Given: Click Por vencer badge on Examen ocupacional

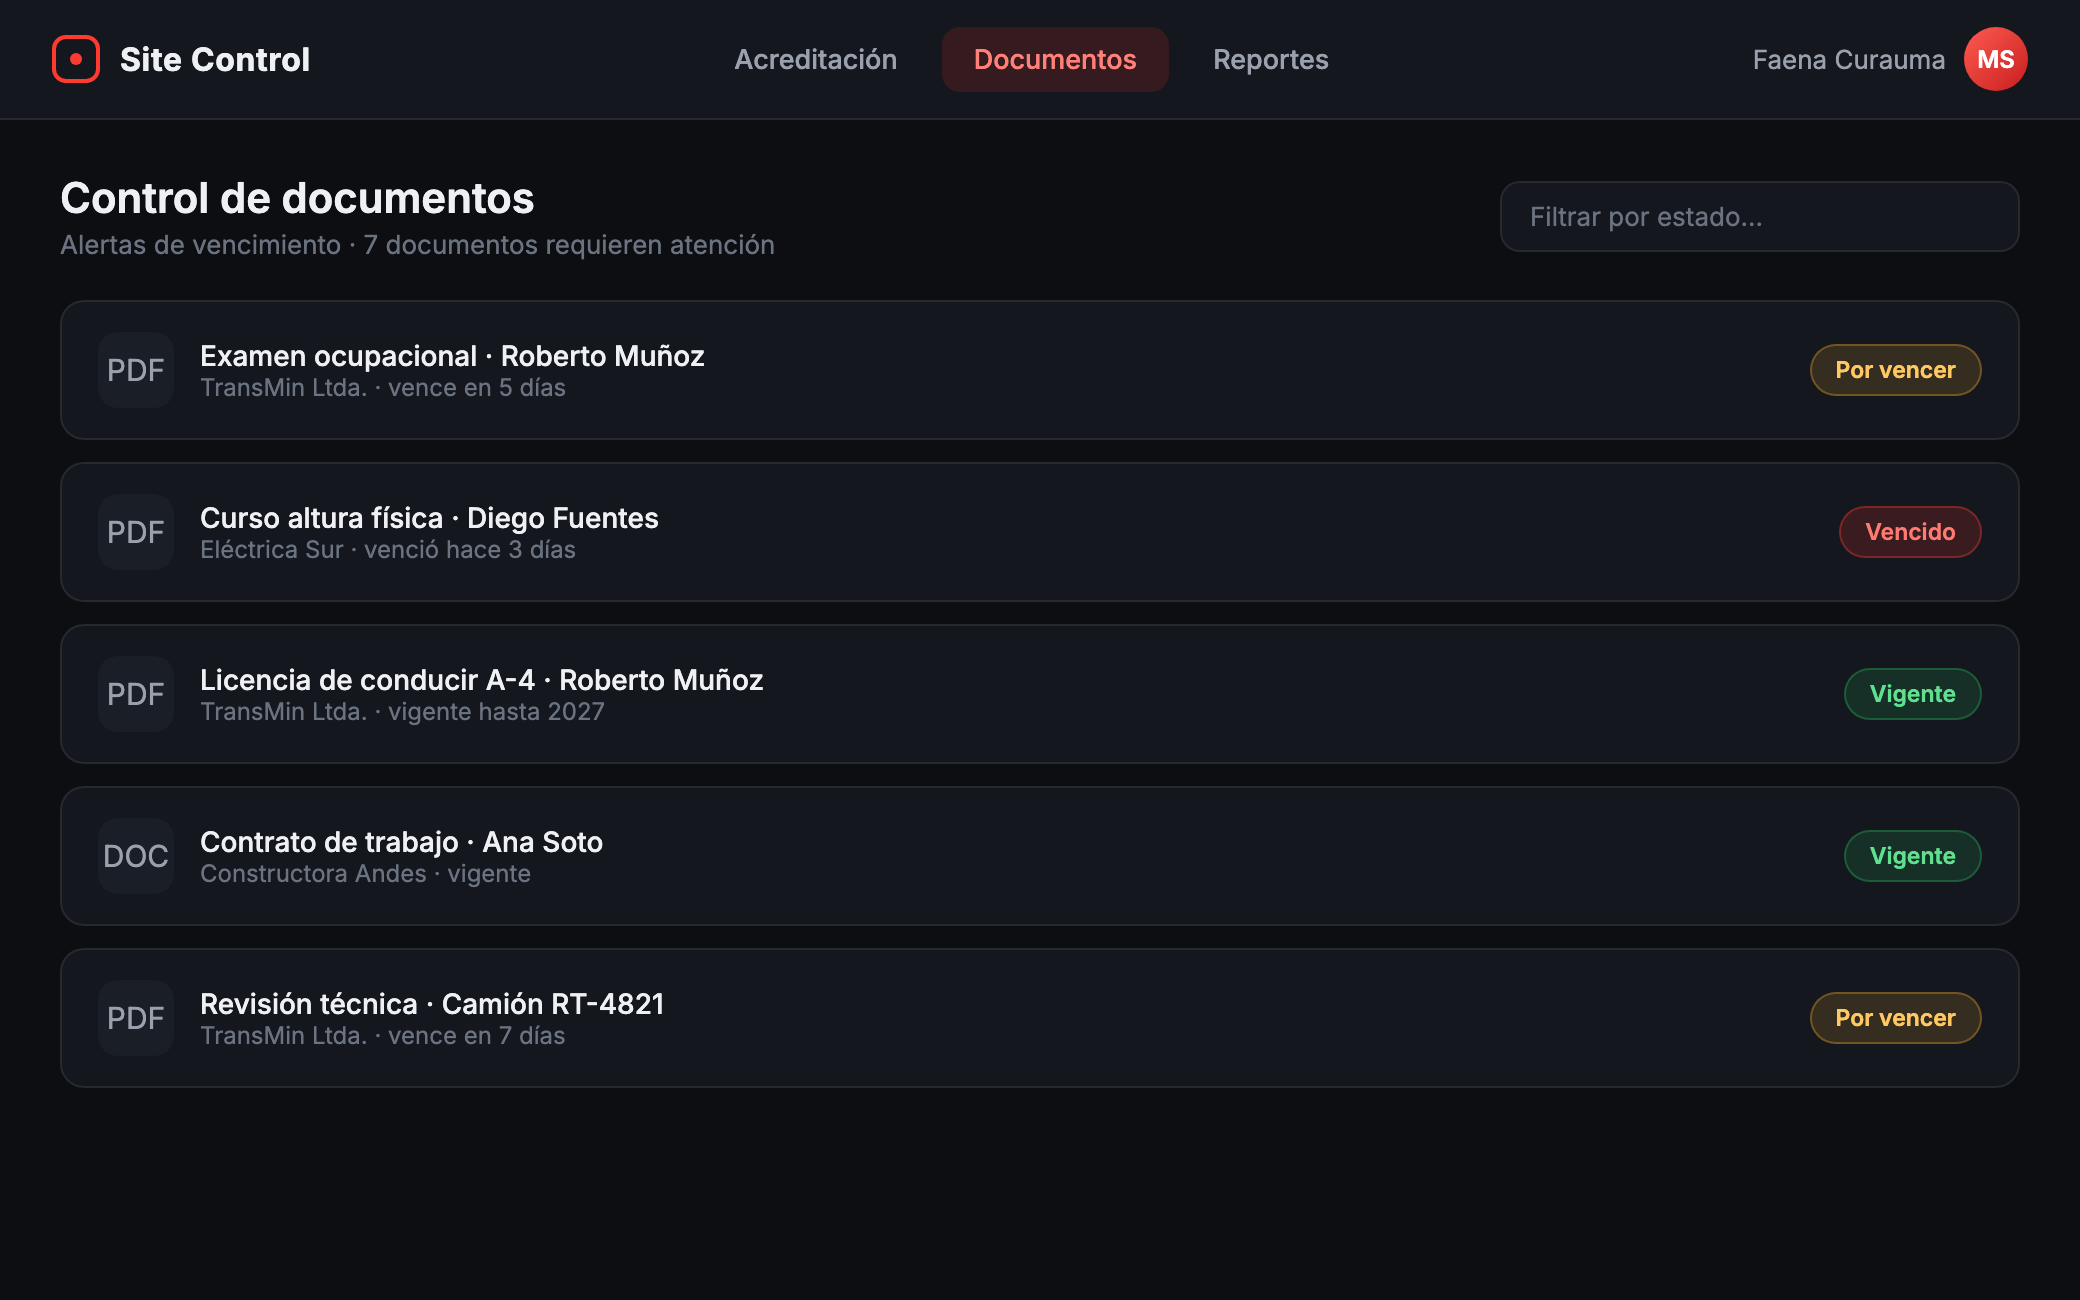Looking at the screenshot, I should [x=1895, y=370].
